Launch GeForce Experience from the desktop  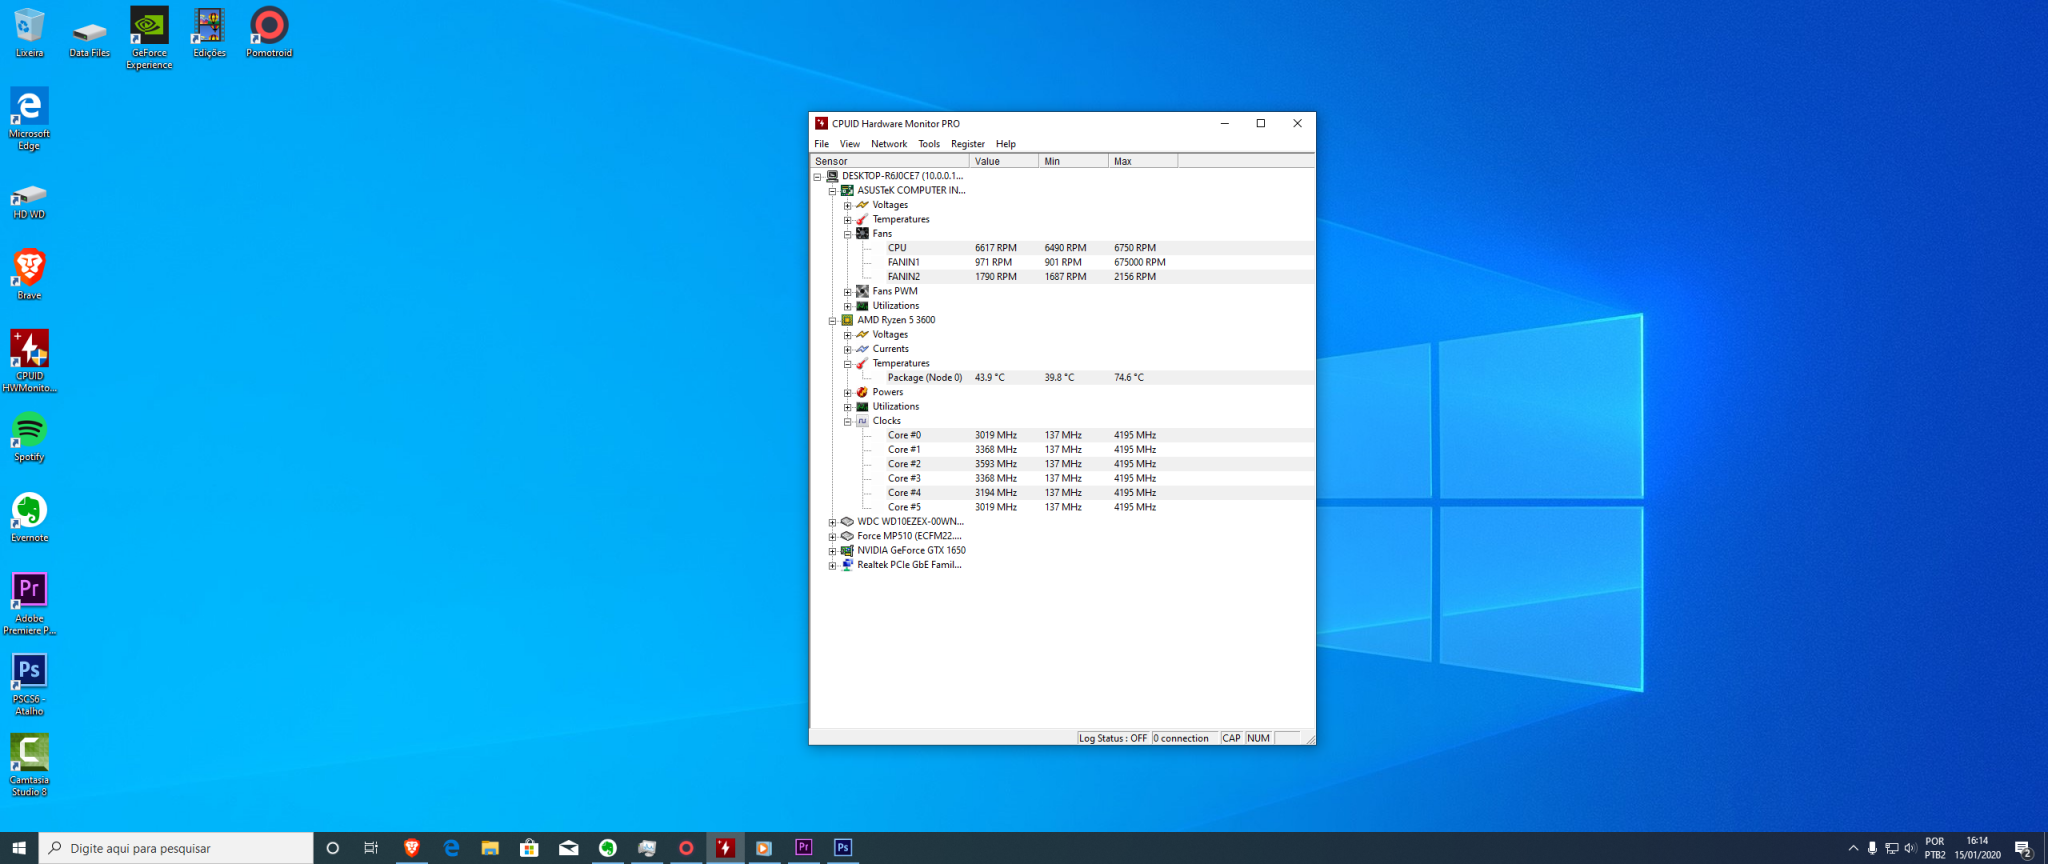click(x=149, y=38)
